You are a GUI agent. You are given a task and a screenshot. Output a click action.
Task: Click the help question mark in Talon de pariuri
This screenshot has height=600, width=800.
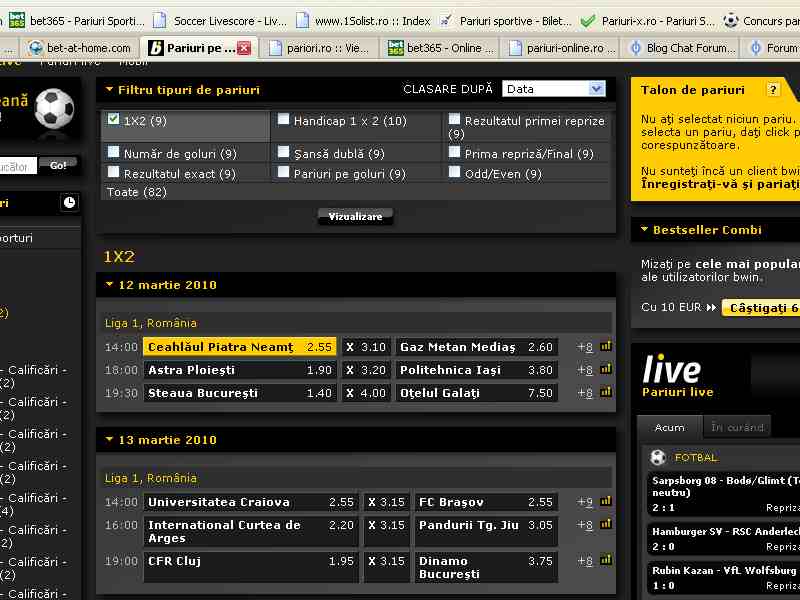point(773,90)
